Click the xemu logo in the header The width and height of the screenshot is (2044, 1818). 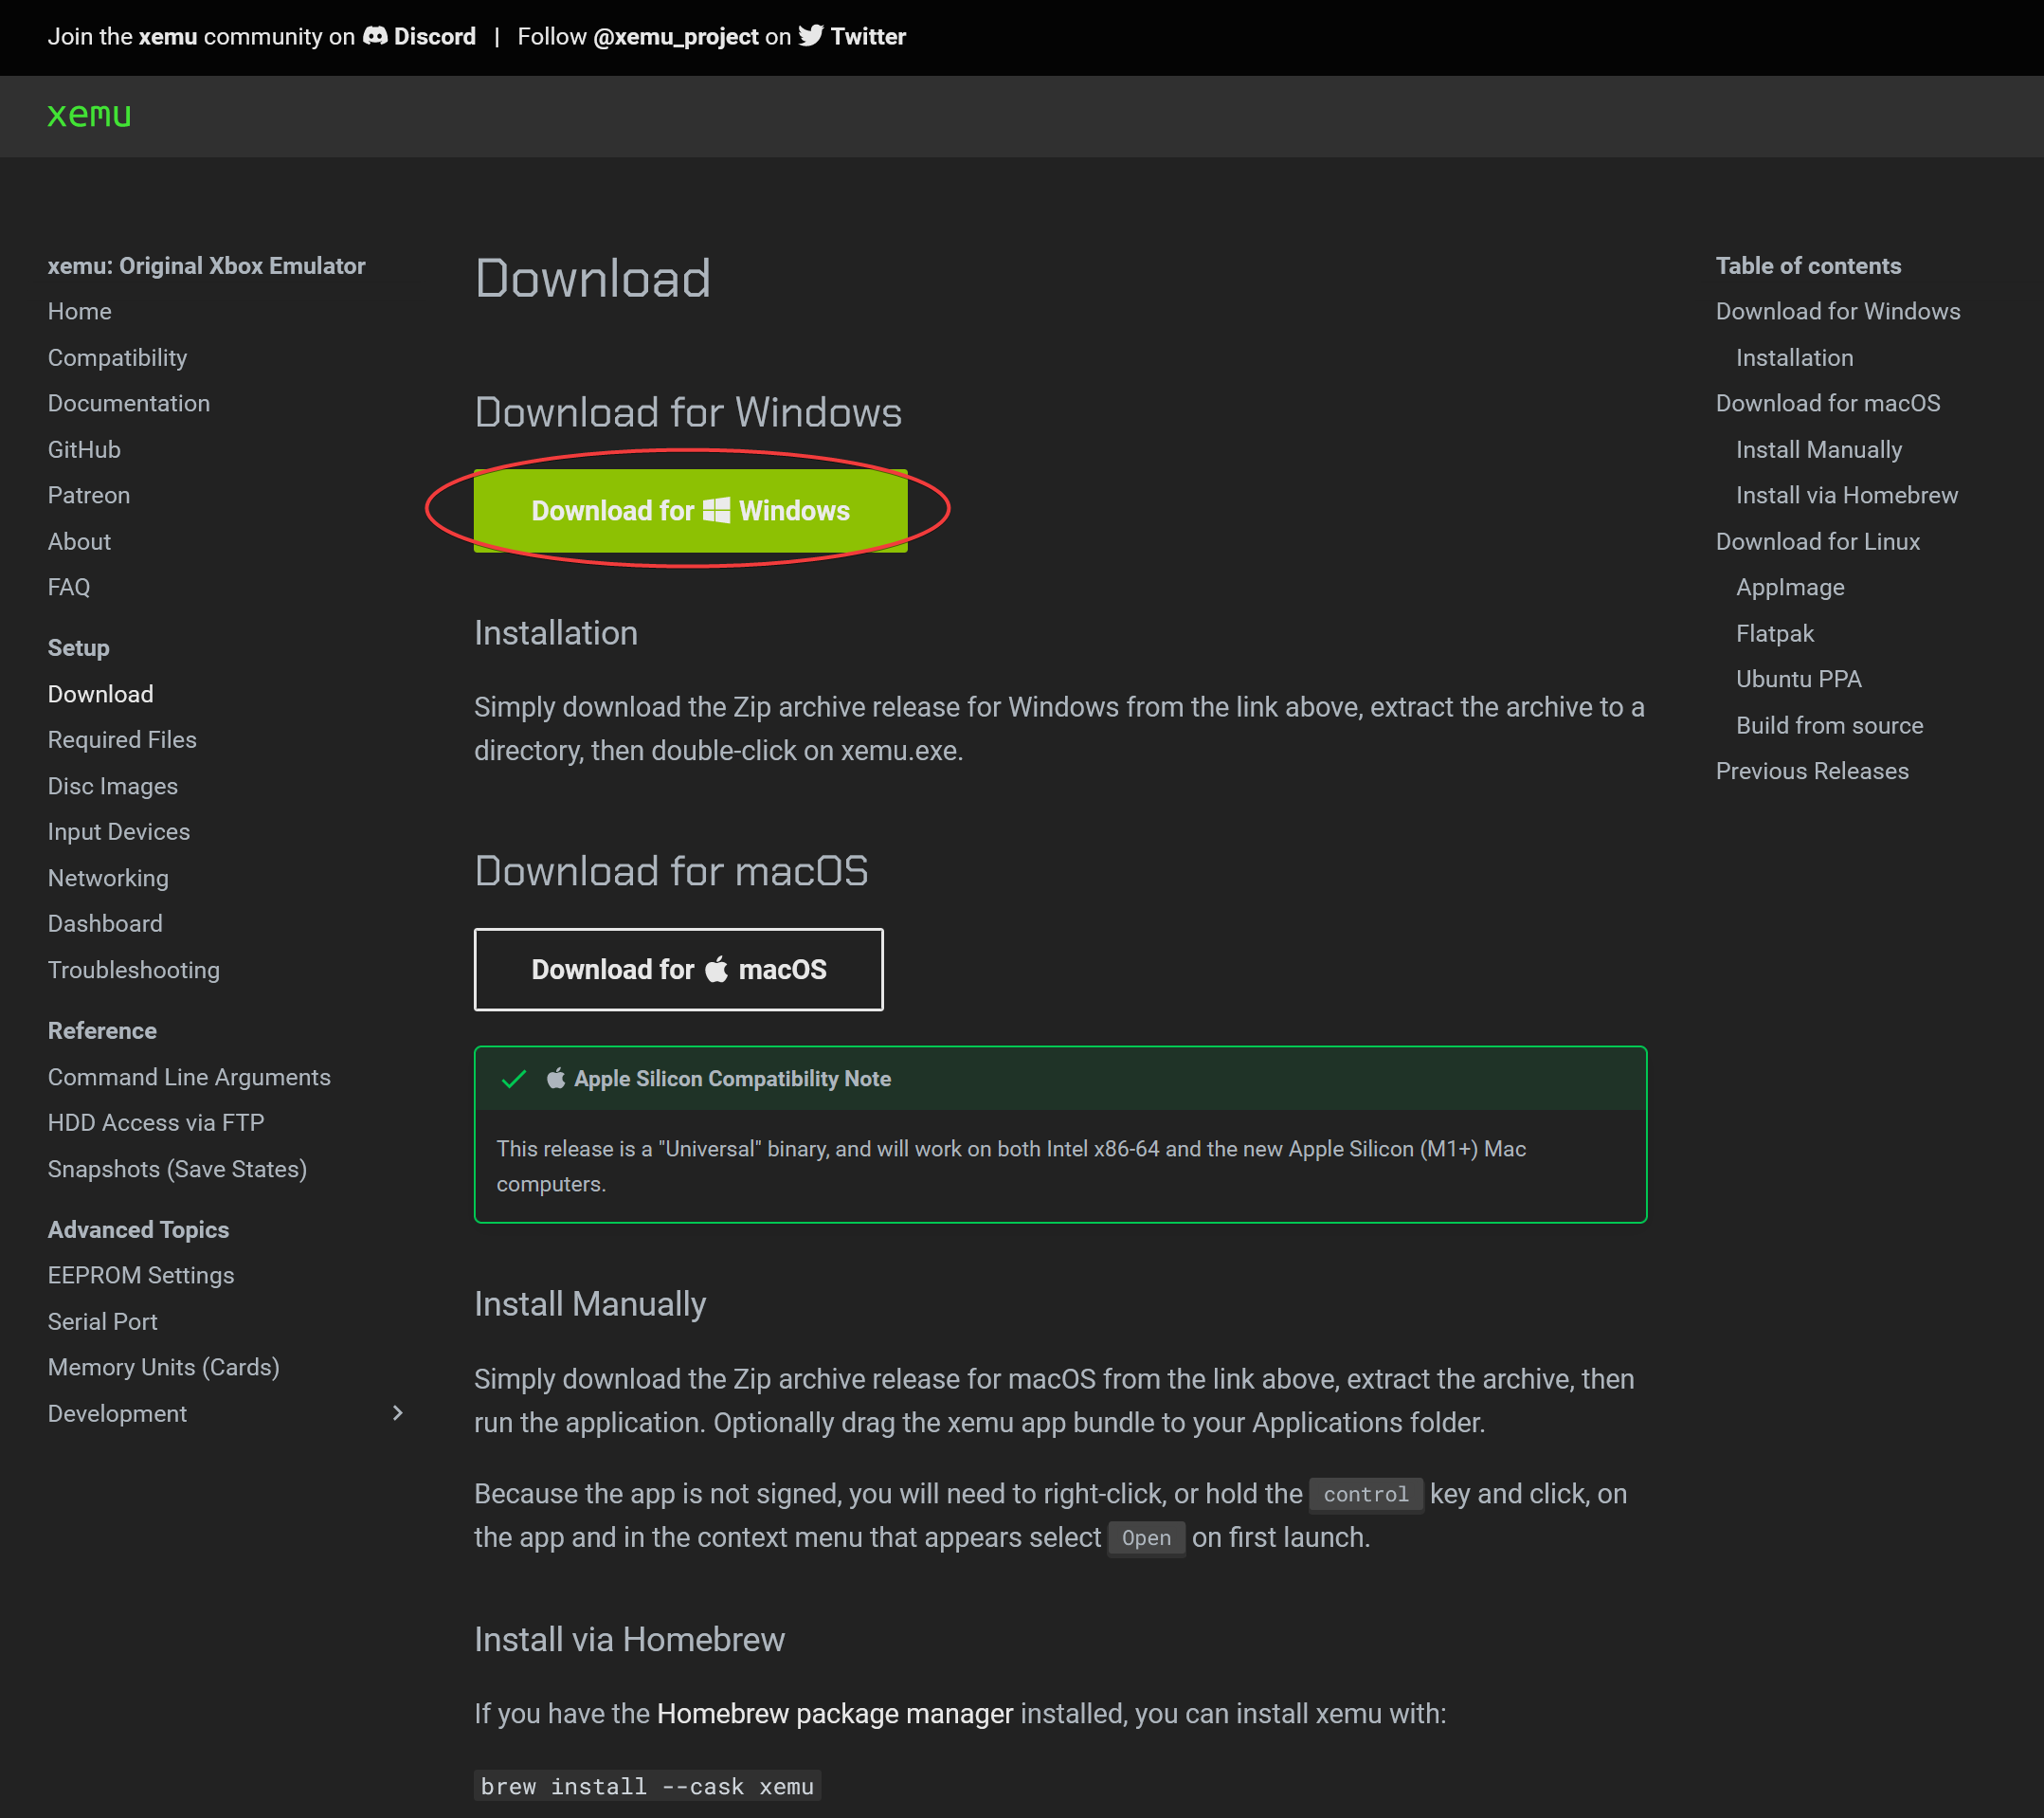tap(89, 116)
